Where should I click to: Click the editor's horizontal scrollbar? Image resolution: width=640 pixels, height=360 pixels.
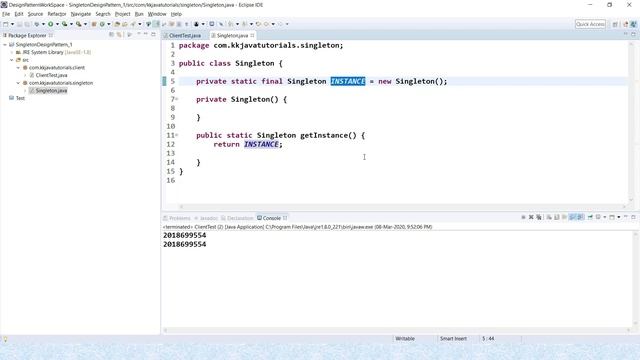[x=402, y=207]
